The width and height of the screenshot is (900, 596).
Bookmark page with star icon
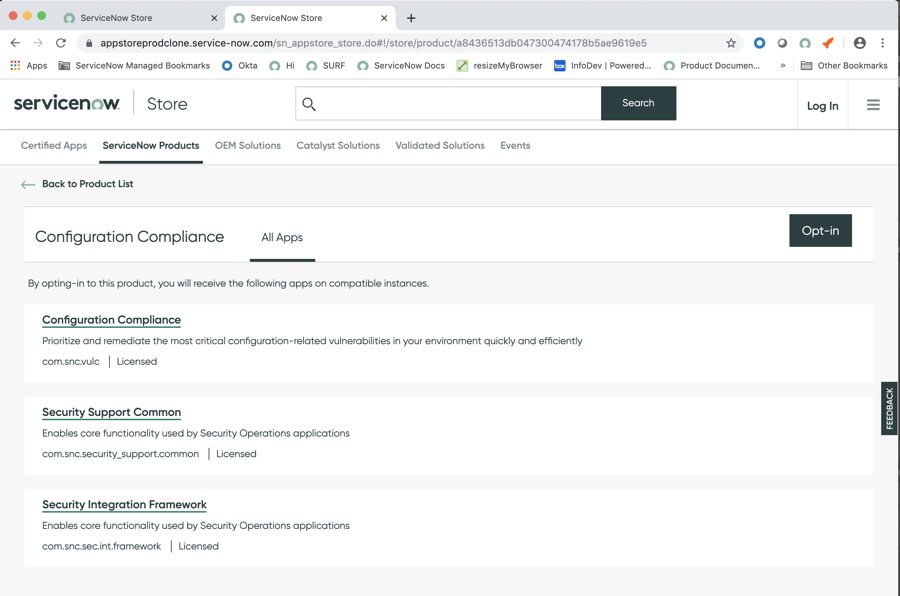[731, 43]
